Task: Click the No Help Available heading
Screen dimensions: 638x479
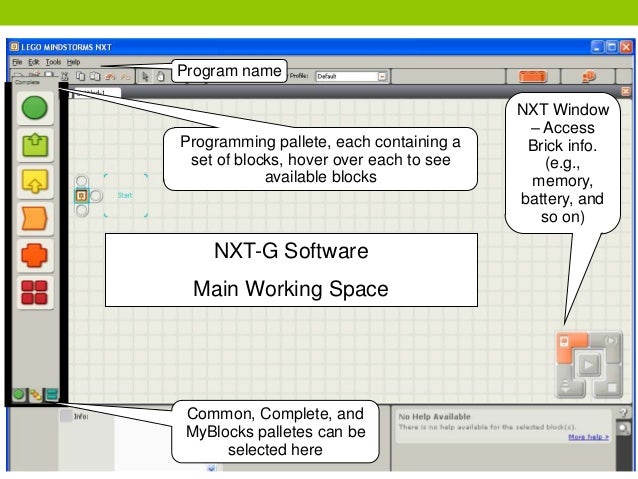Action: coord(434,416)
